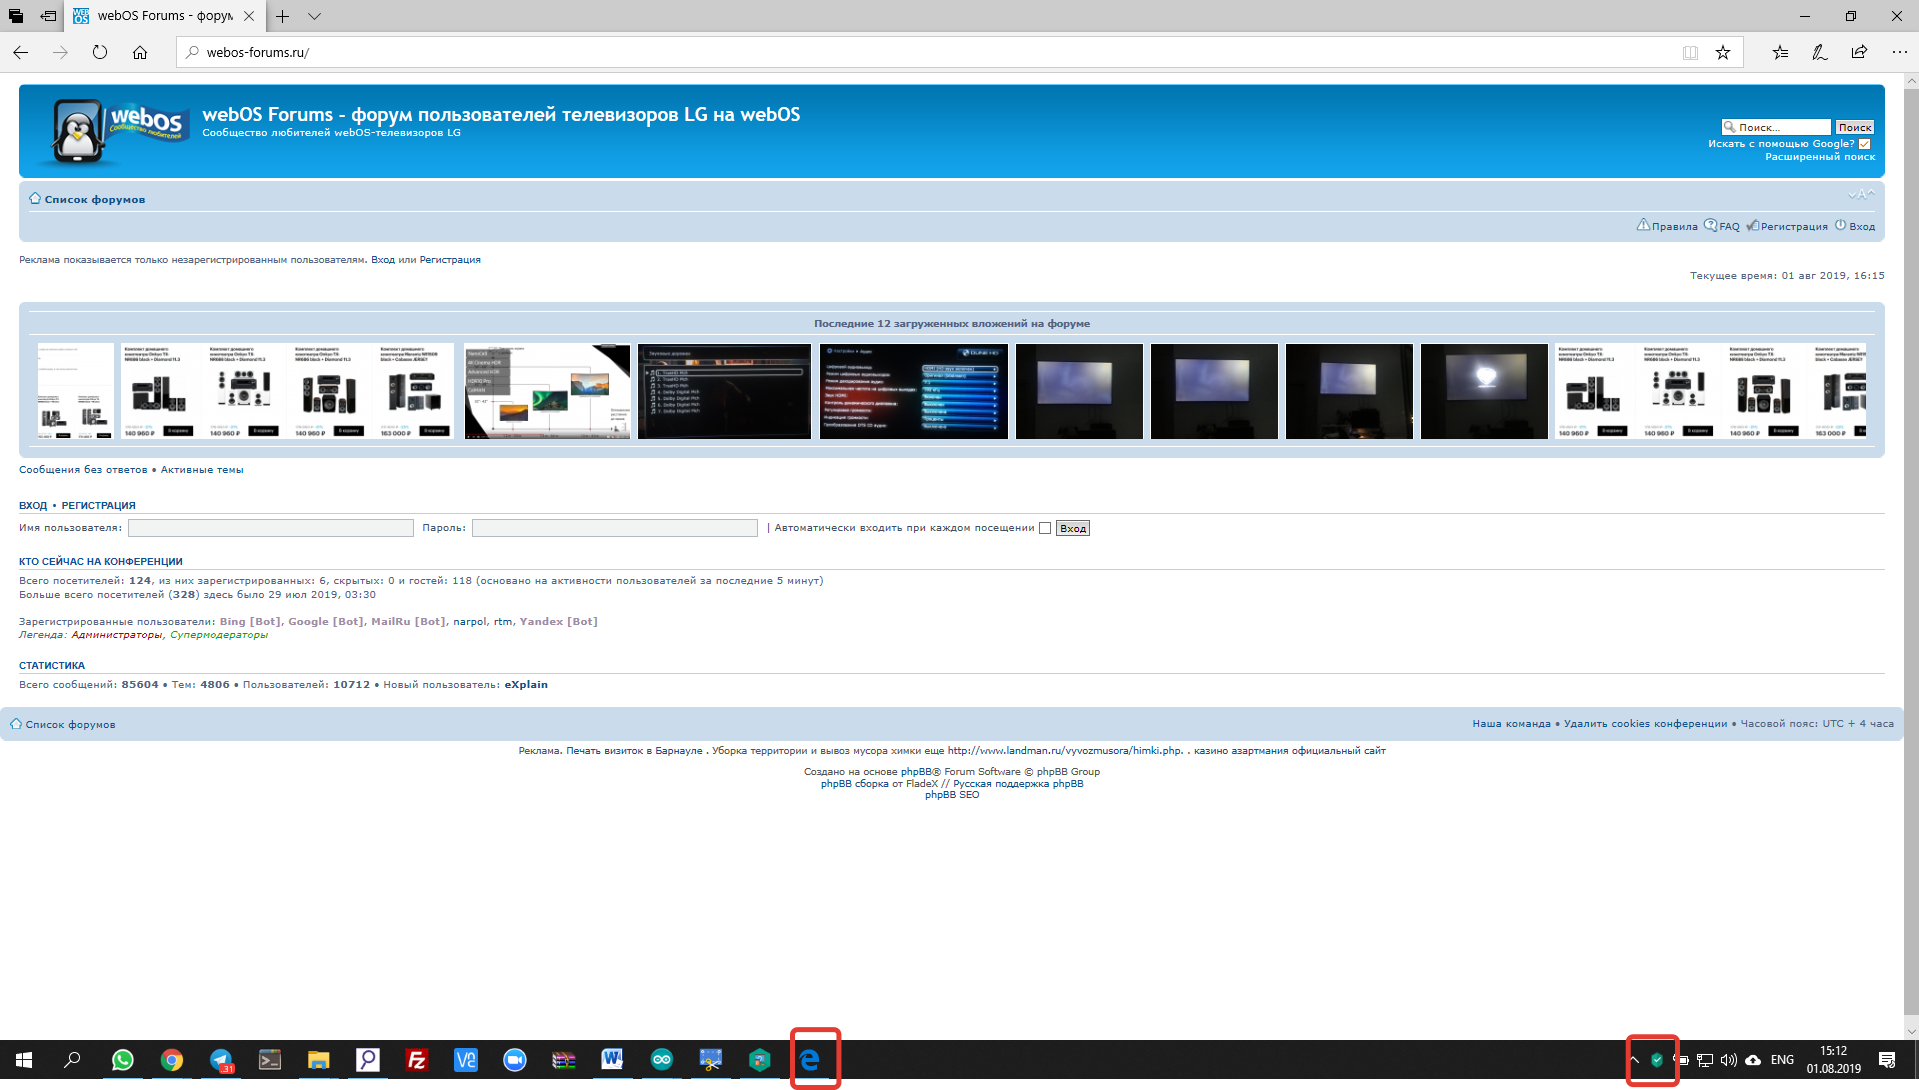Open the Add notes pen icon
The image size is (1919, 1090).
(x=1819, y=52)
